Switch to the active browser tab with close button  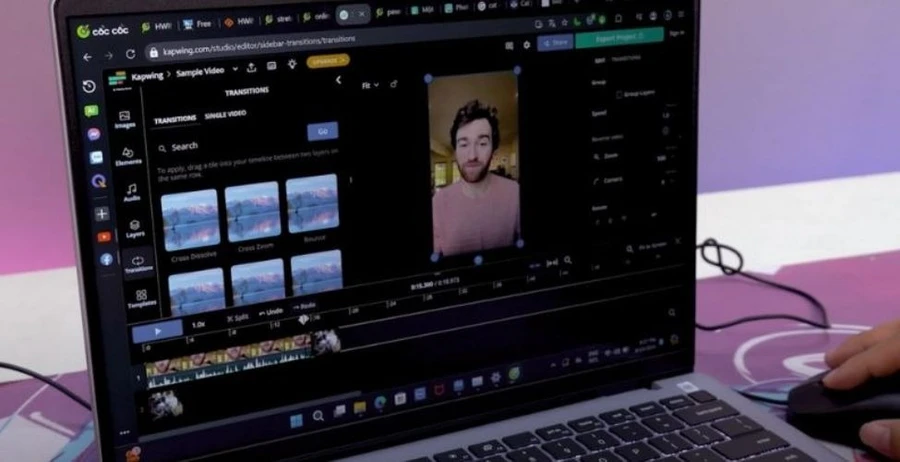click(352, 15)
